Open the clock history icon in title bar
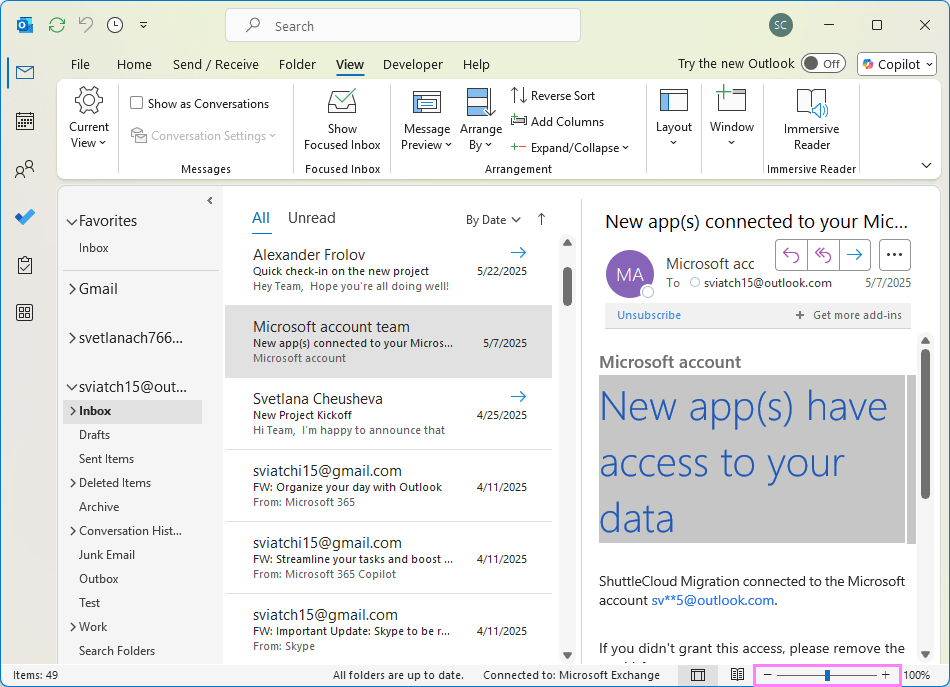Viewport: 950px width, 687px height. click(115, 25)
